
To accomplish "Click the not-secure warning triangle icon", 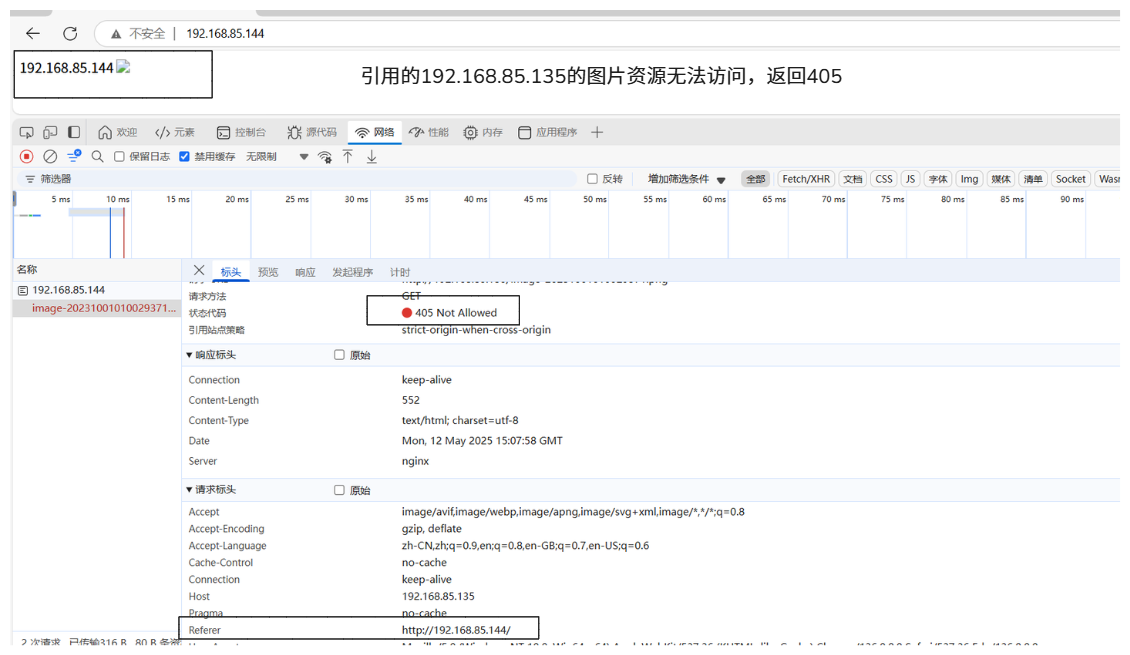I will [x=115, y=34].
